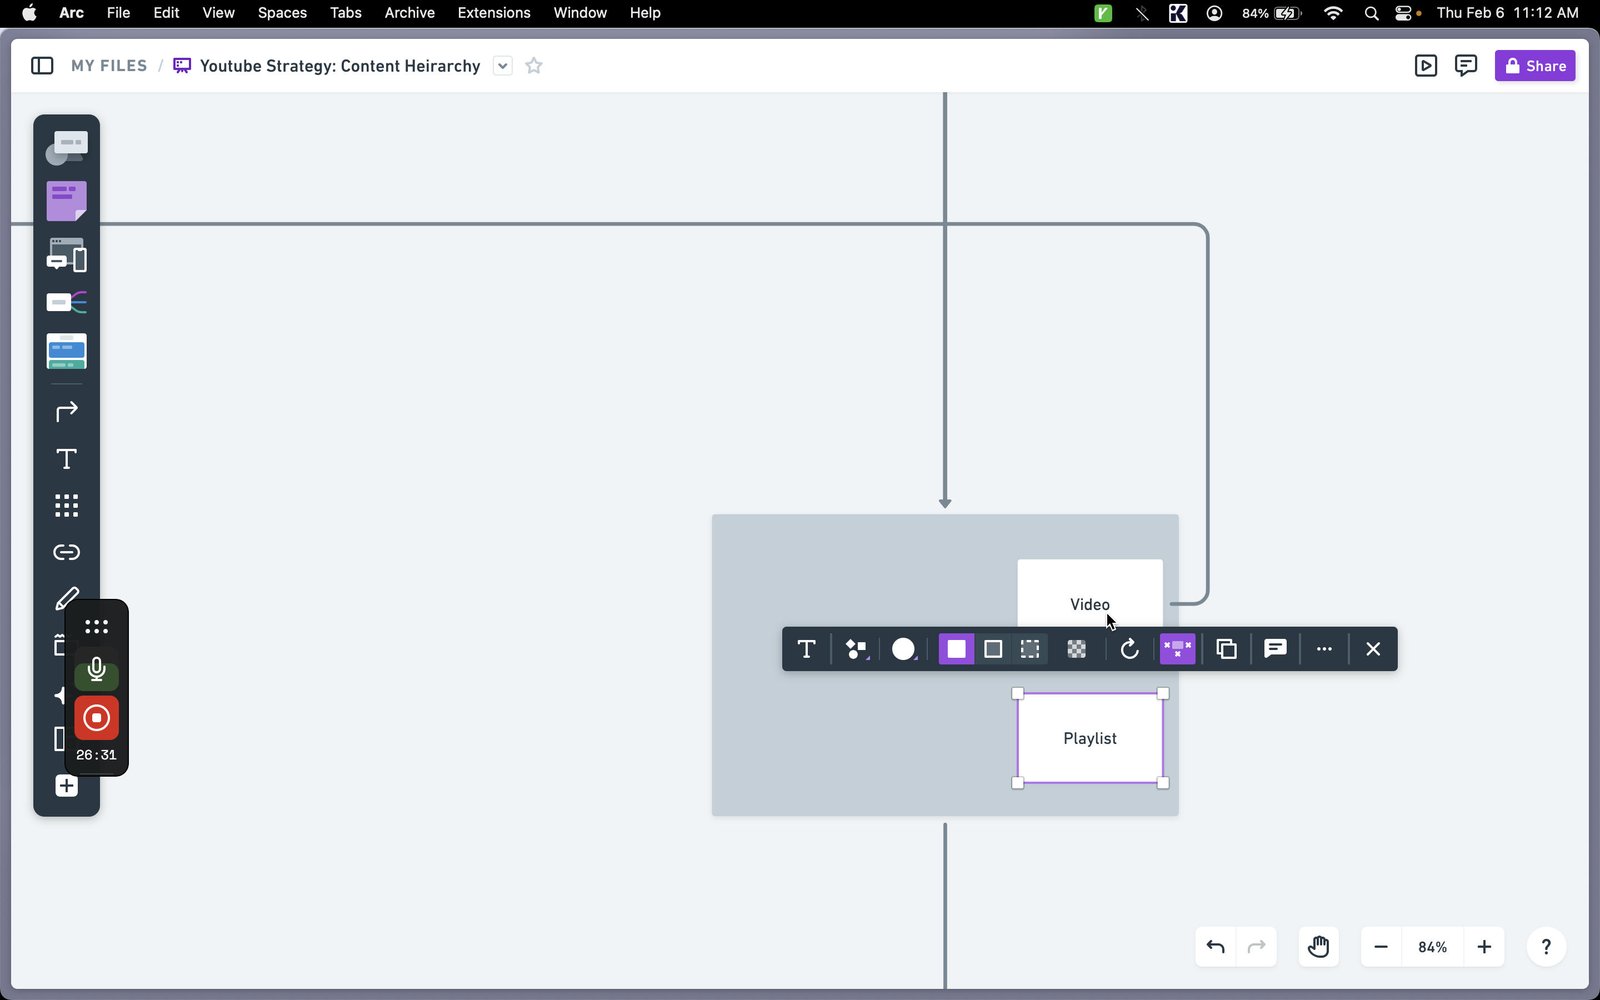Open the shape type dropdown in toolbar
The height and width of the screenshot is (1000, 1600).
(x=857, y=649)
